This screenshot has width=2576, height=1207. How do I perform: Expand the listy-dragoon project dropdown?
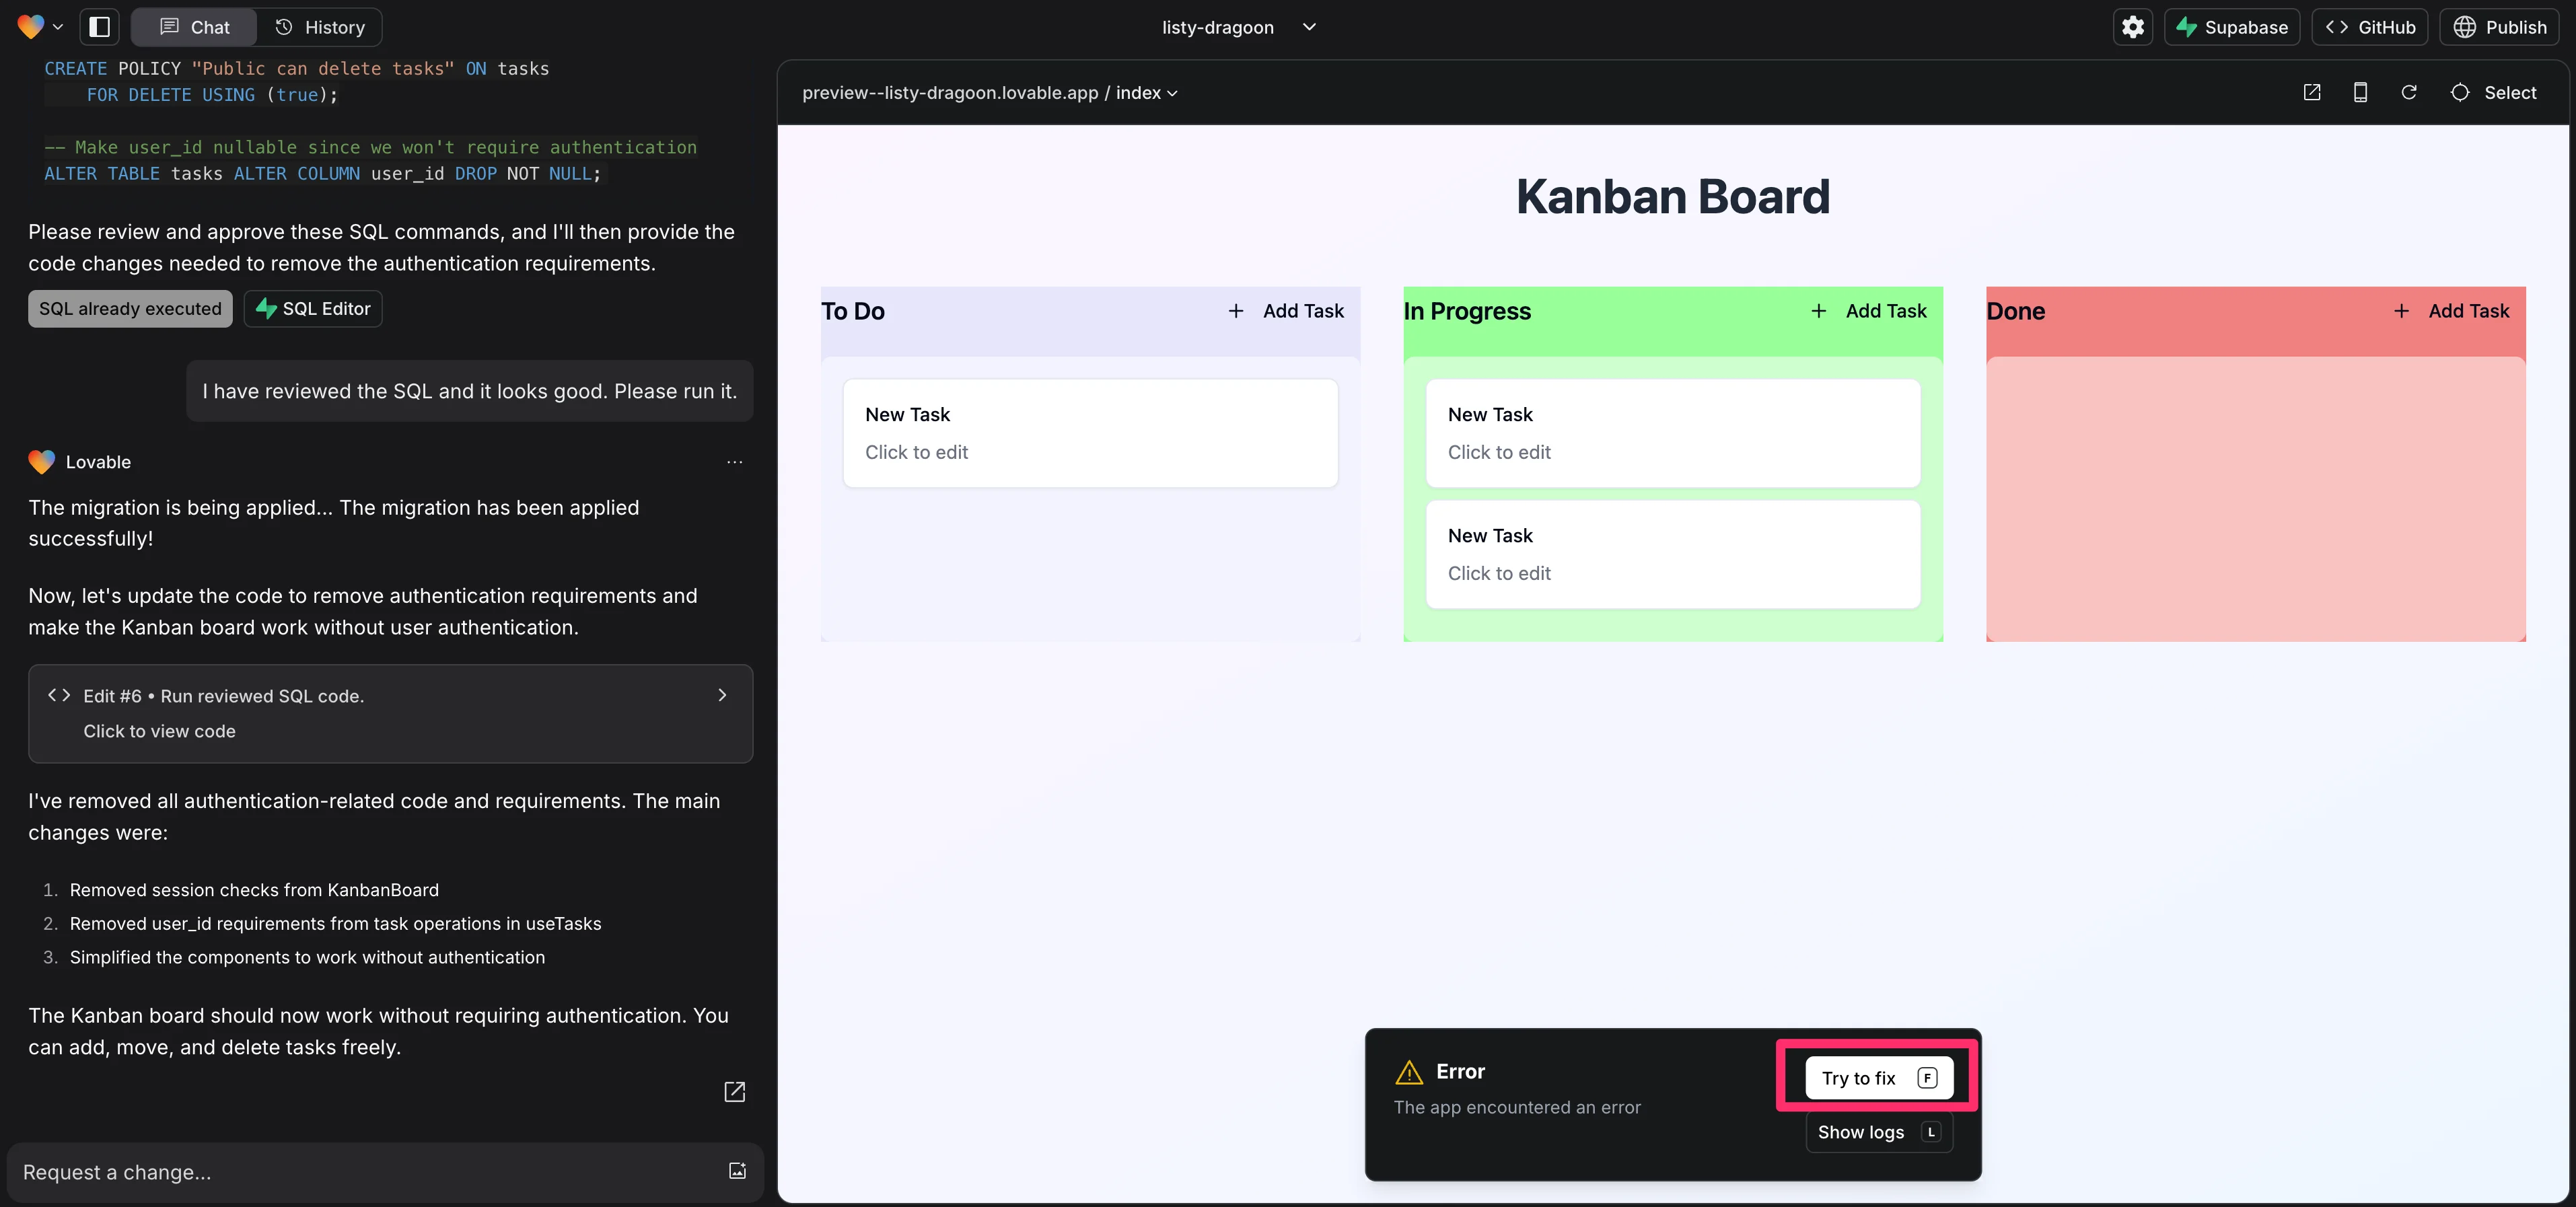coord(1309,27)
